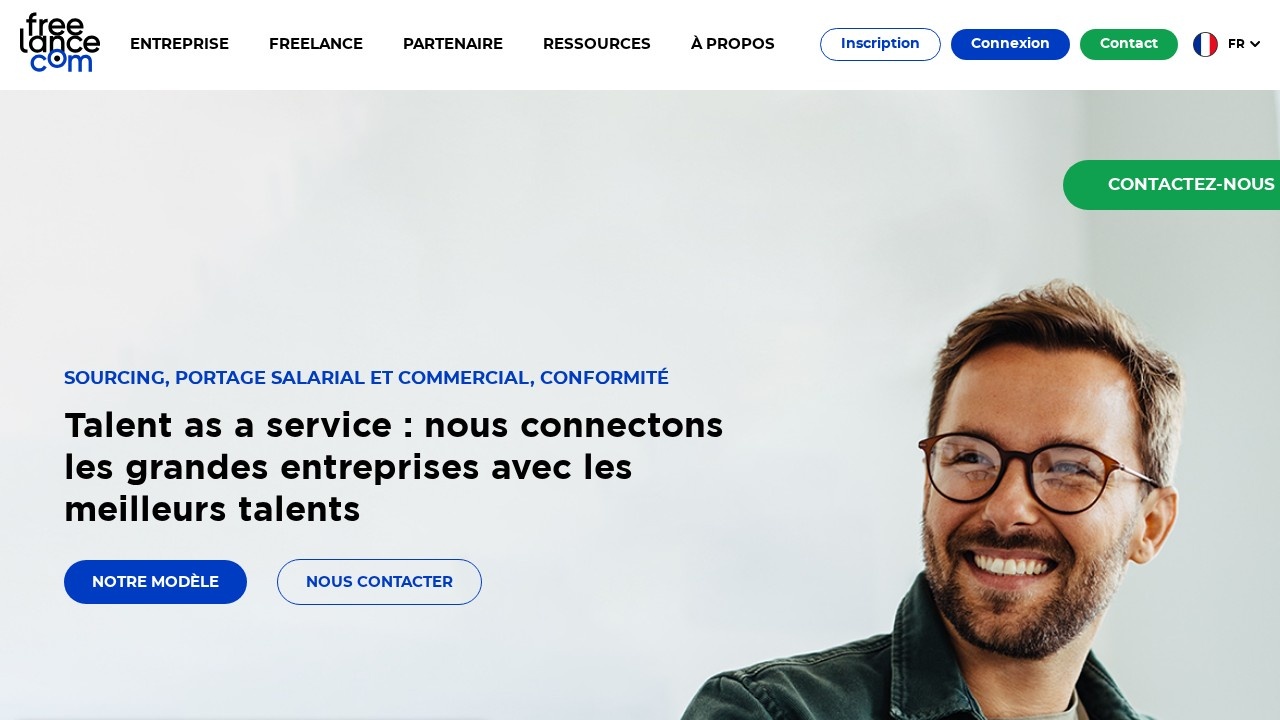Open the FREELANCE menu
Viewport: 1280px width, 720px height.
[x=316, y=44]
